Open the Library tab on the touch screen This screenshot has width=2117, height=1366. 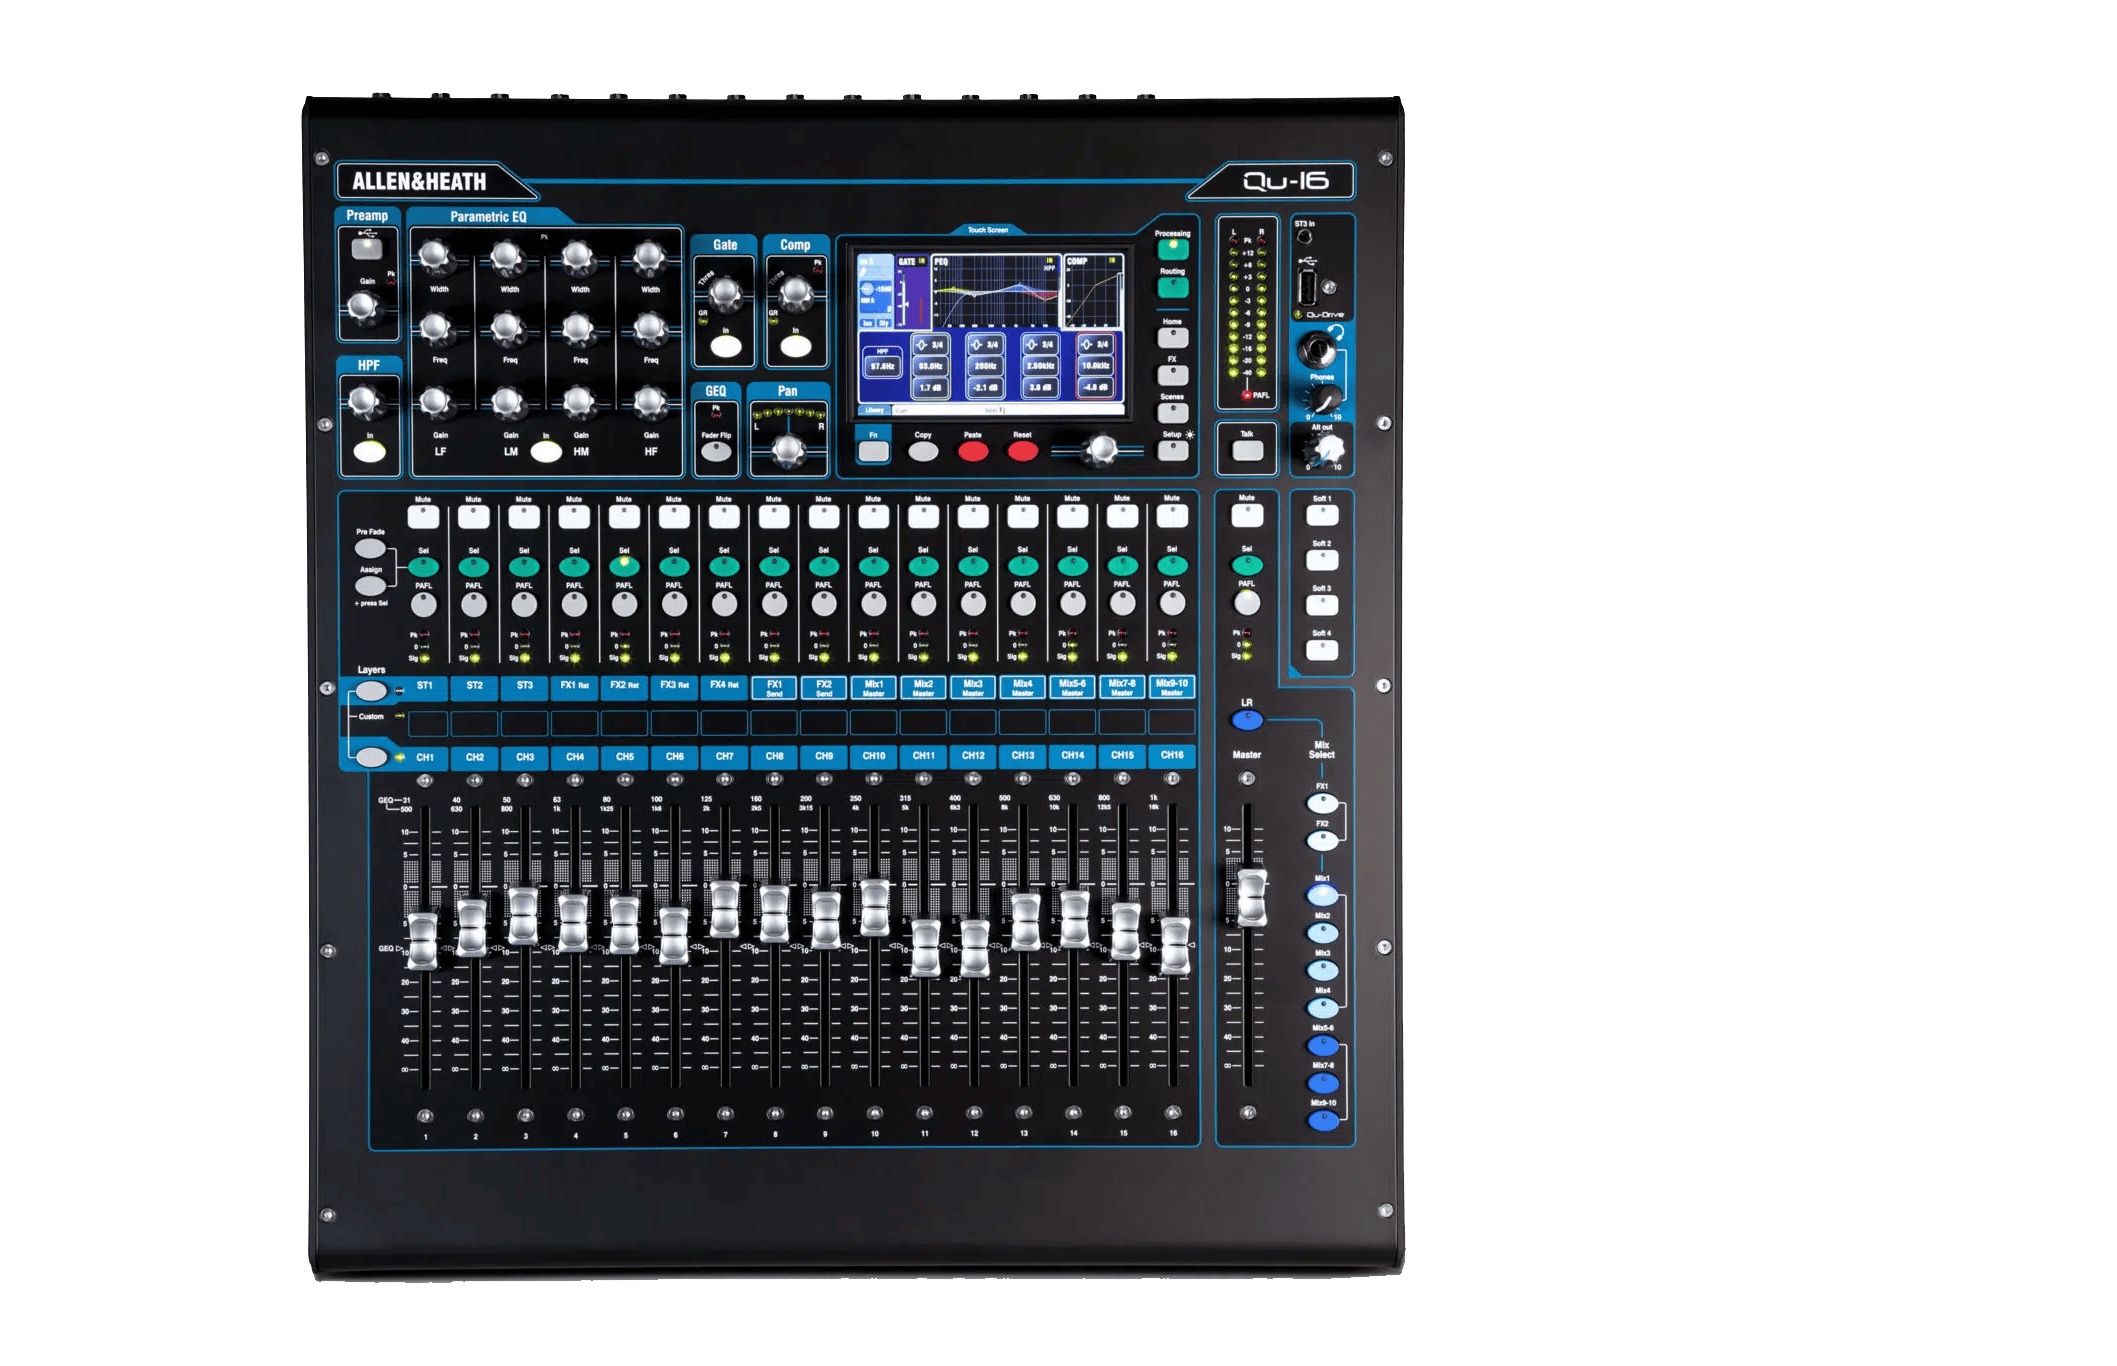click(875, 410)
